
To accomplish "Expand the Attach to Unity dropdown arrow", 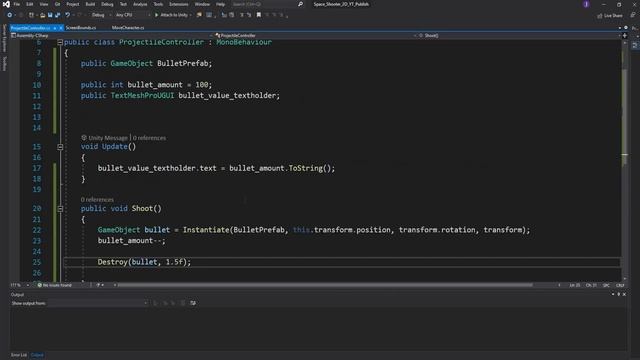I will [x=191, y=15].
